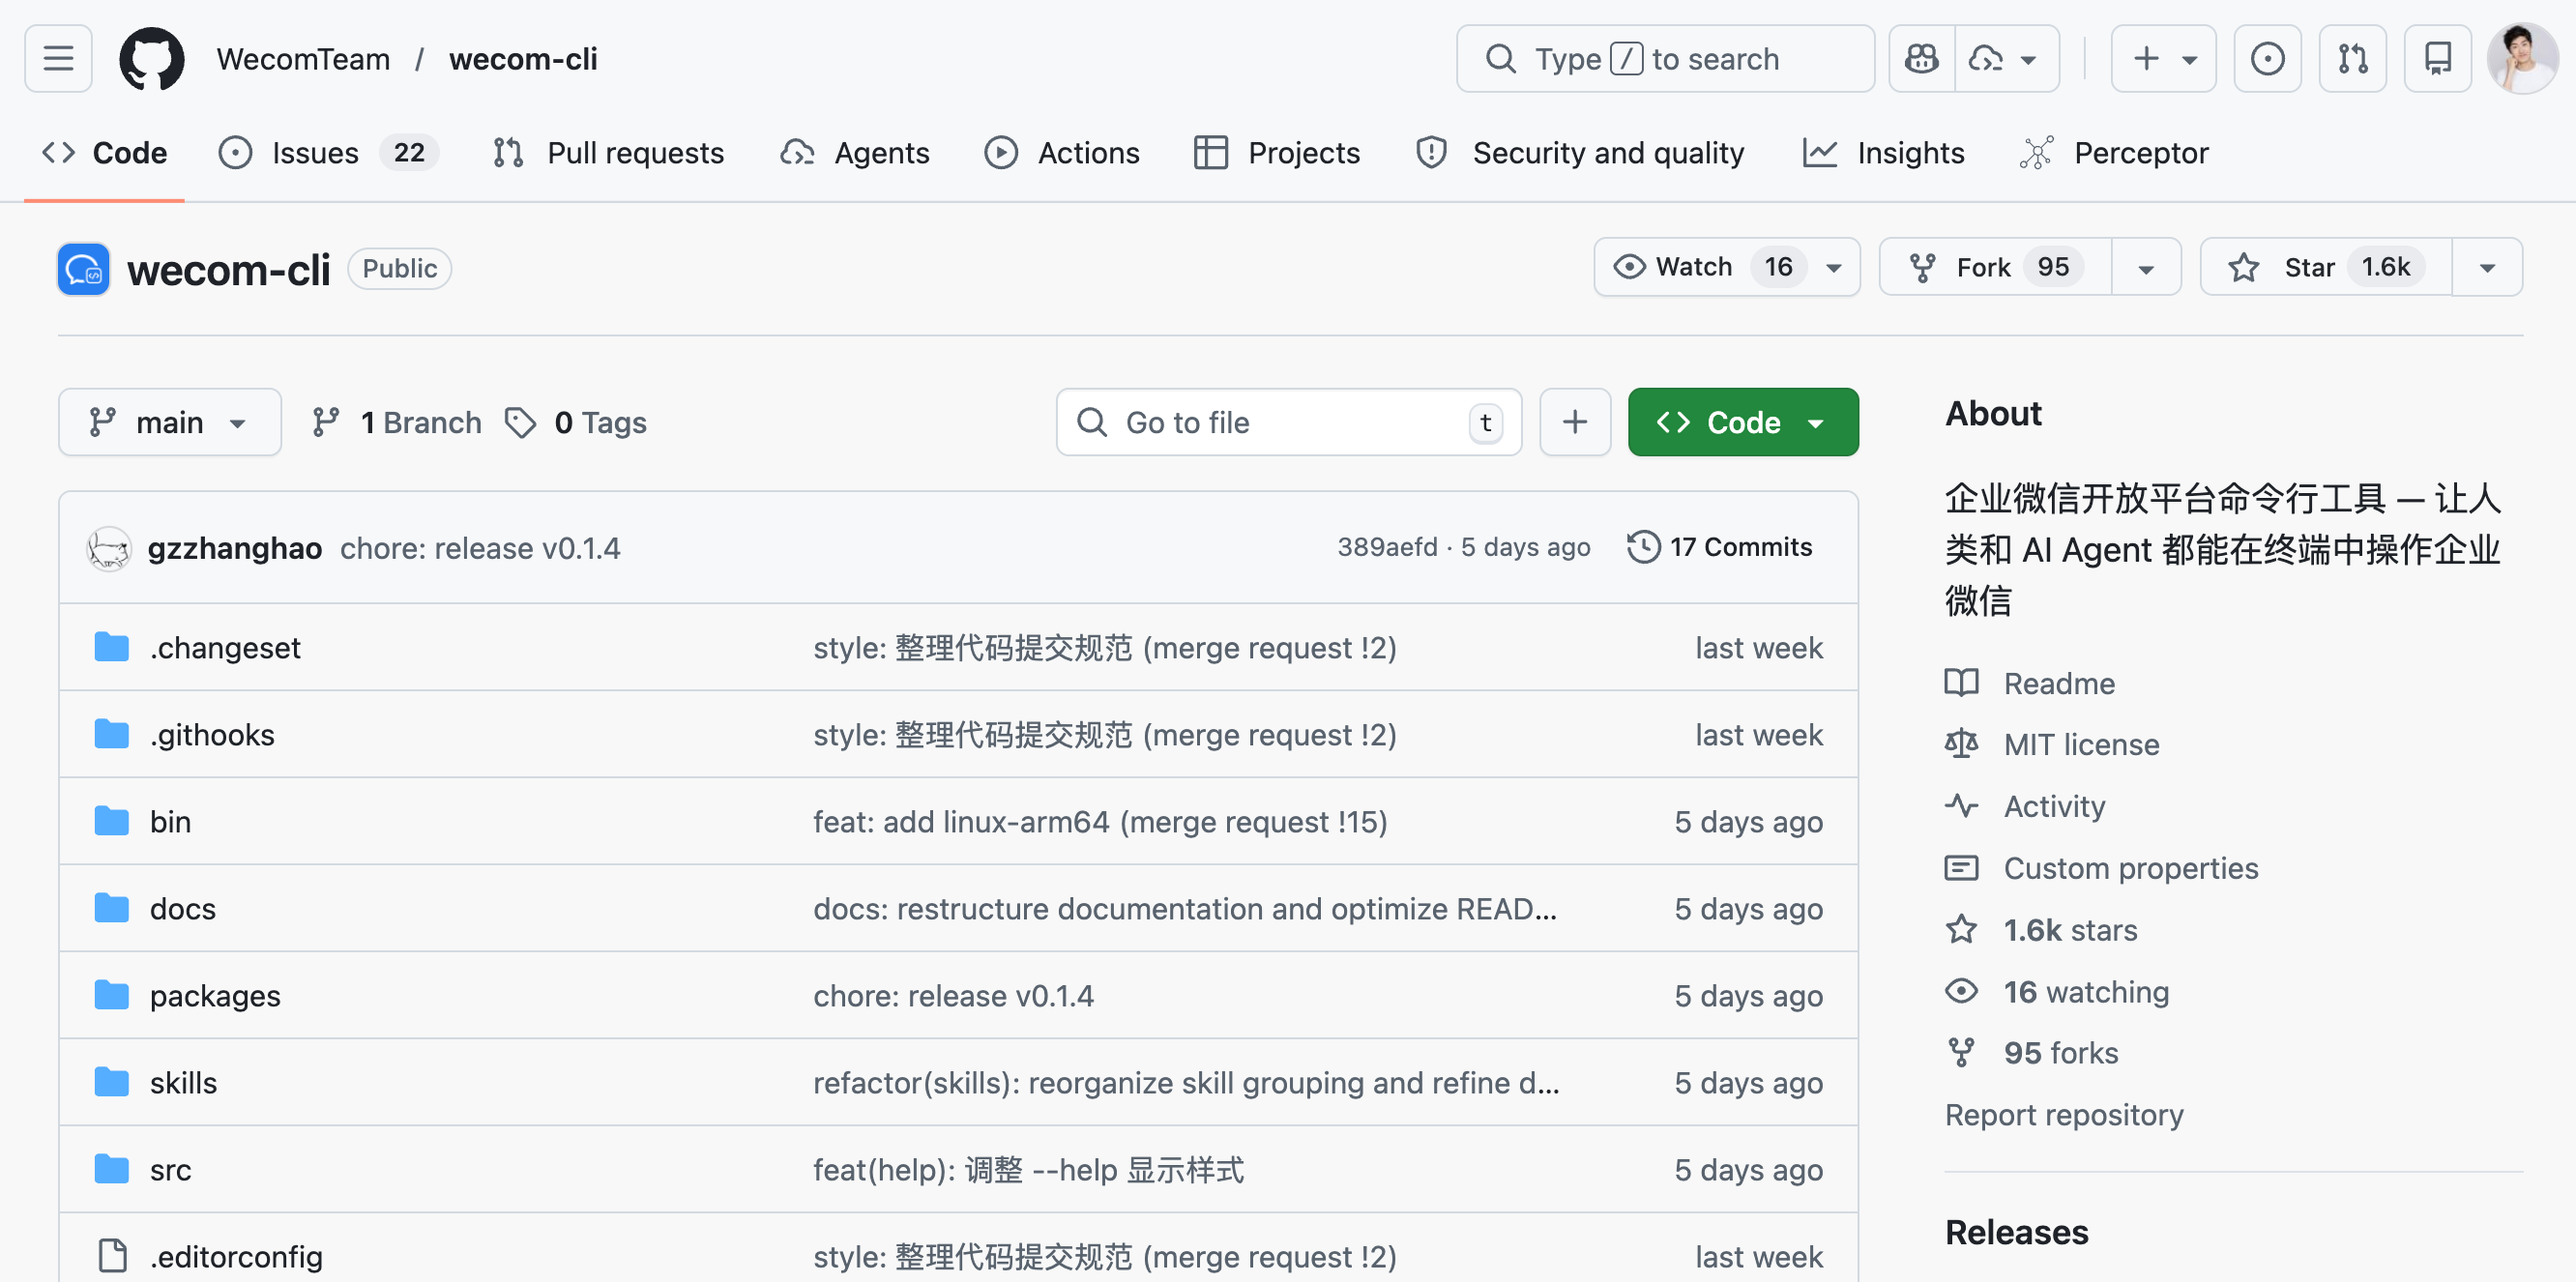Click the user profile avatar

[2521, 59]
